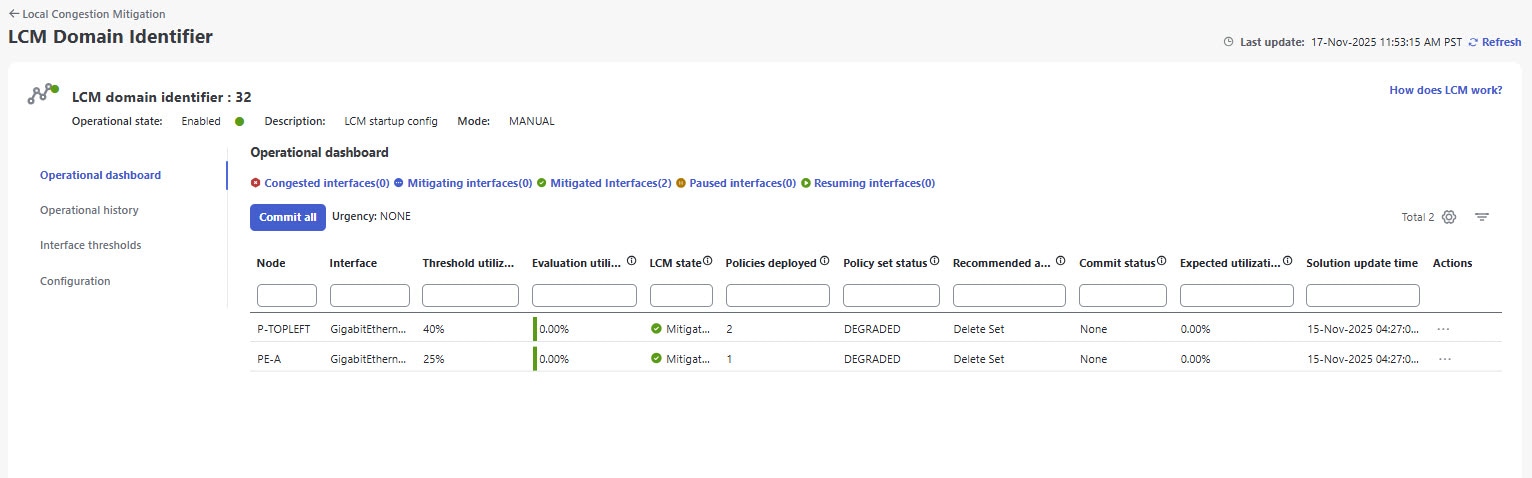Switch to Operational history tab
The height and width of the screenshot is (478, 1532).
pyautogui.click(x=89, y=210)
